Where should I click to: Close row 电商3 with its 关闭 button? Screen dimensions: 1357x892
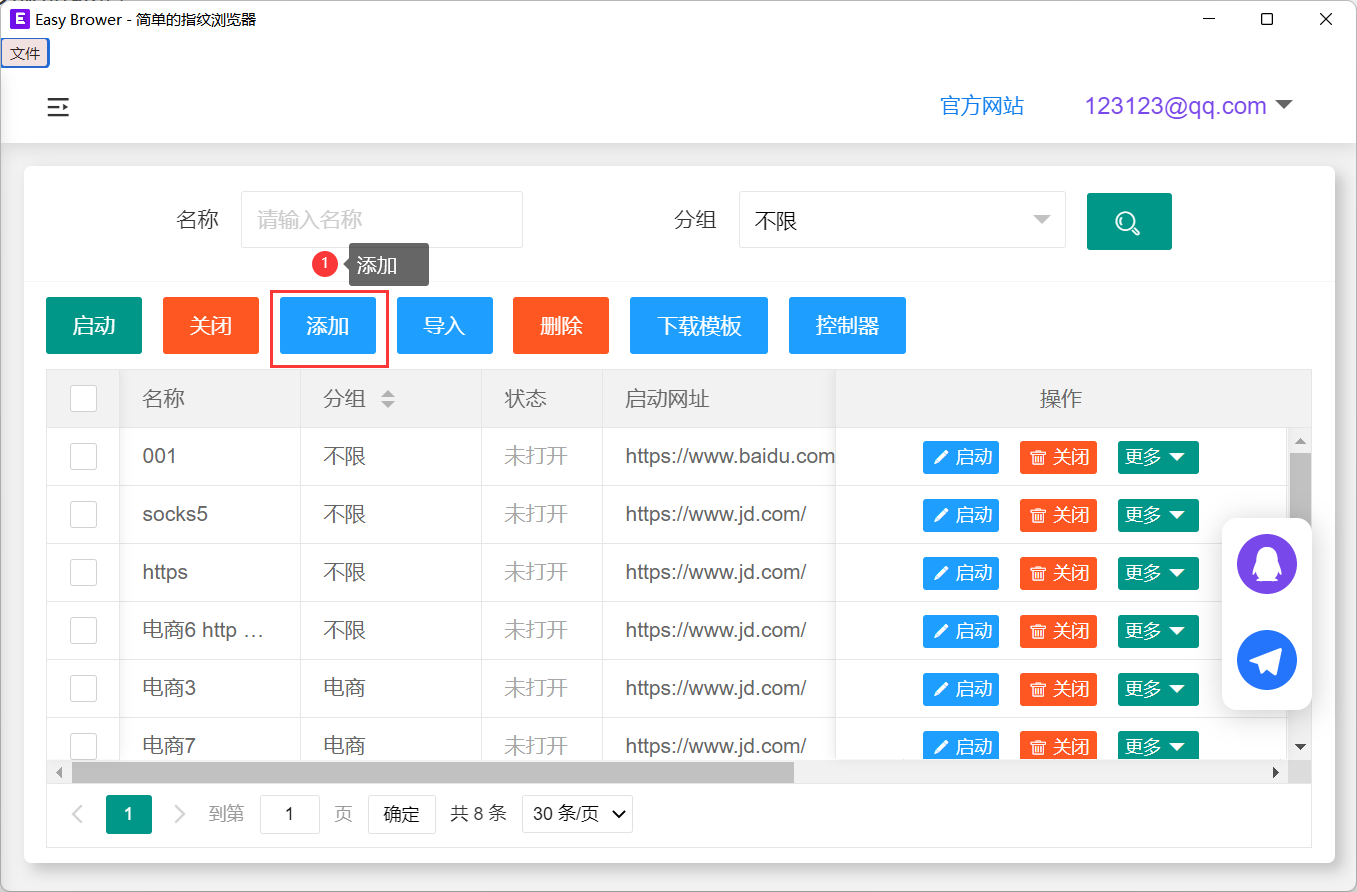pos(1058,689)
